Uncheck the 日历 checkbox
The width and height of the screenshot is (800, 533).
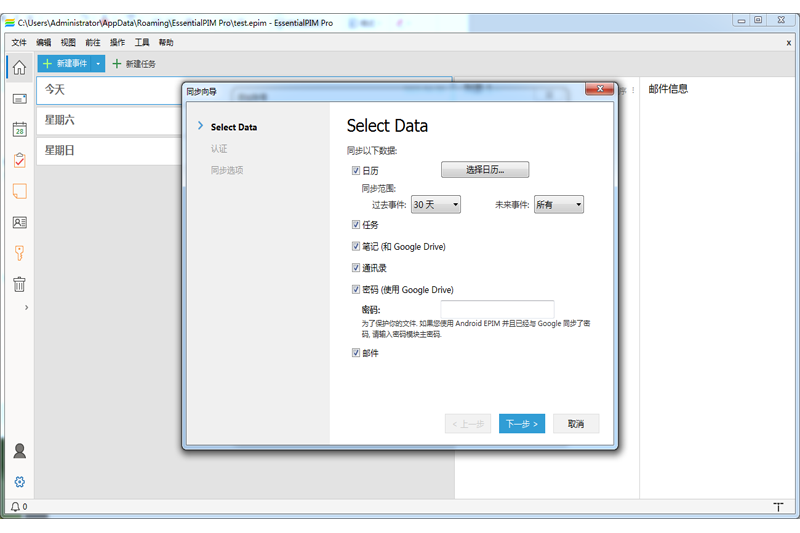356,171
